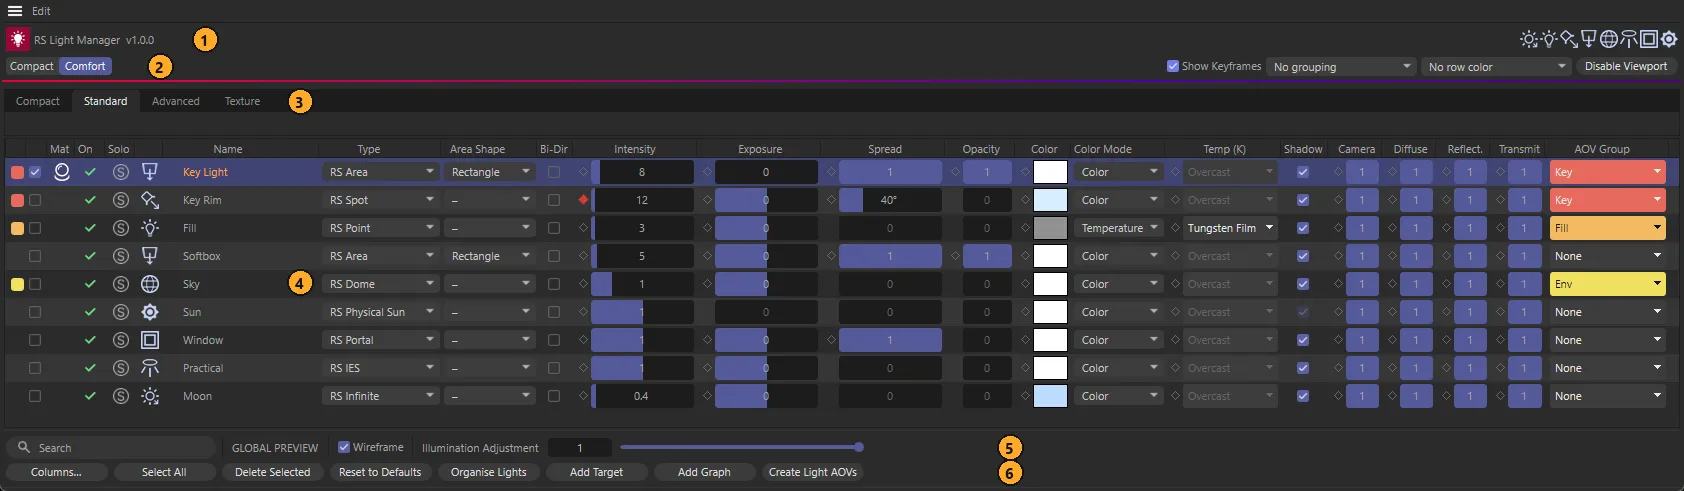
Task: Solo the Fill light
Action: click(x=121, y=228)
